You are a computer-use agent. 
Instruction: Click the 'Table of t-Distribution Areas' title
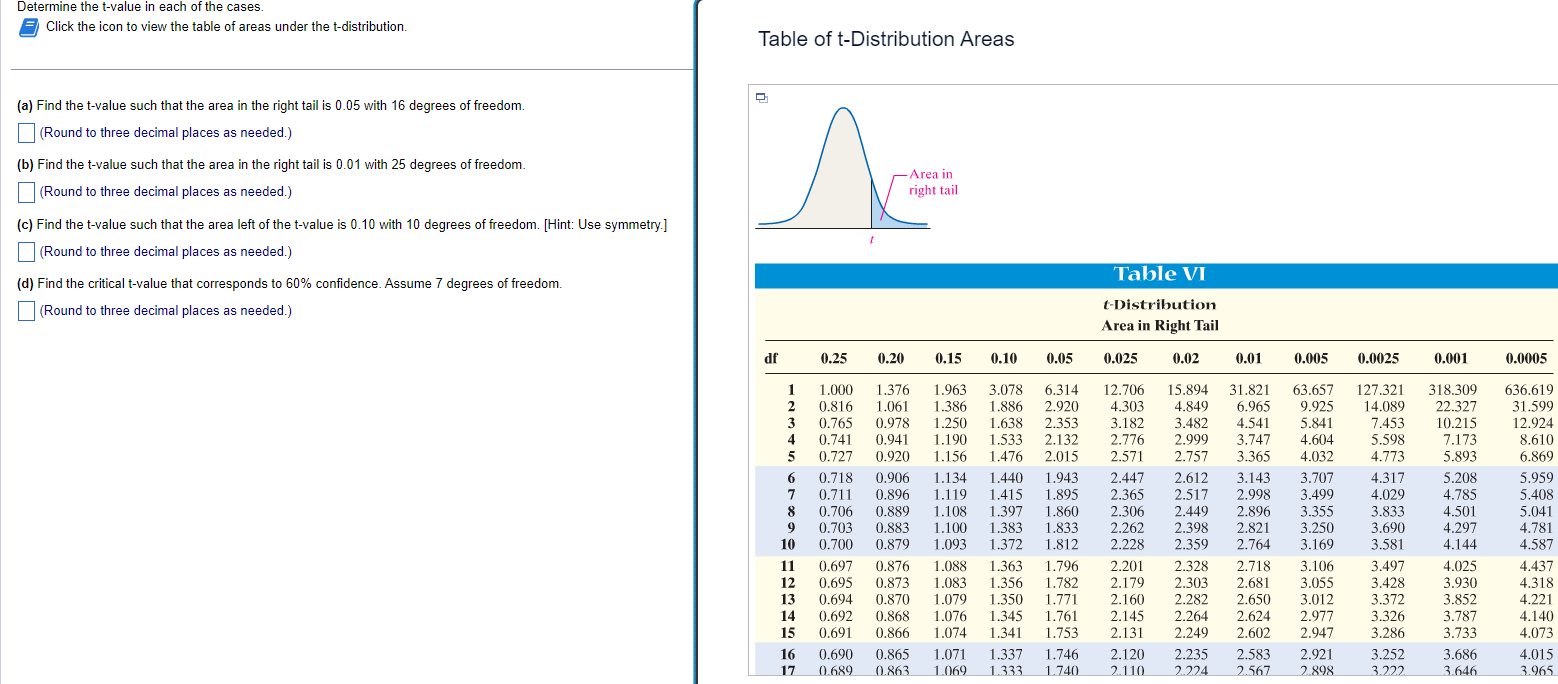click(885, 39)
